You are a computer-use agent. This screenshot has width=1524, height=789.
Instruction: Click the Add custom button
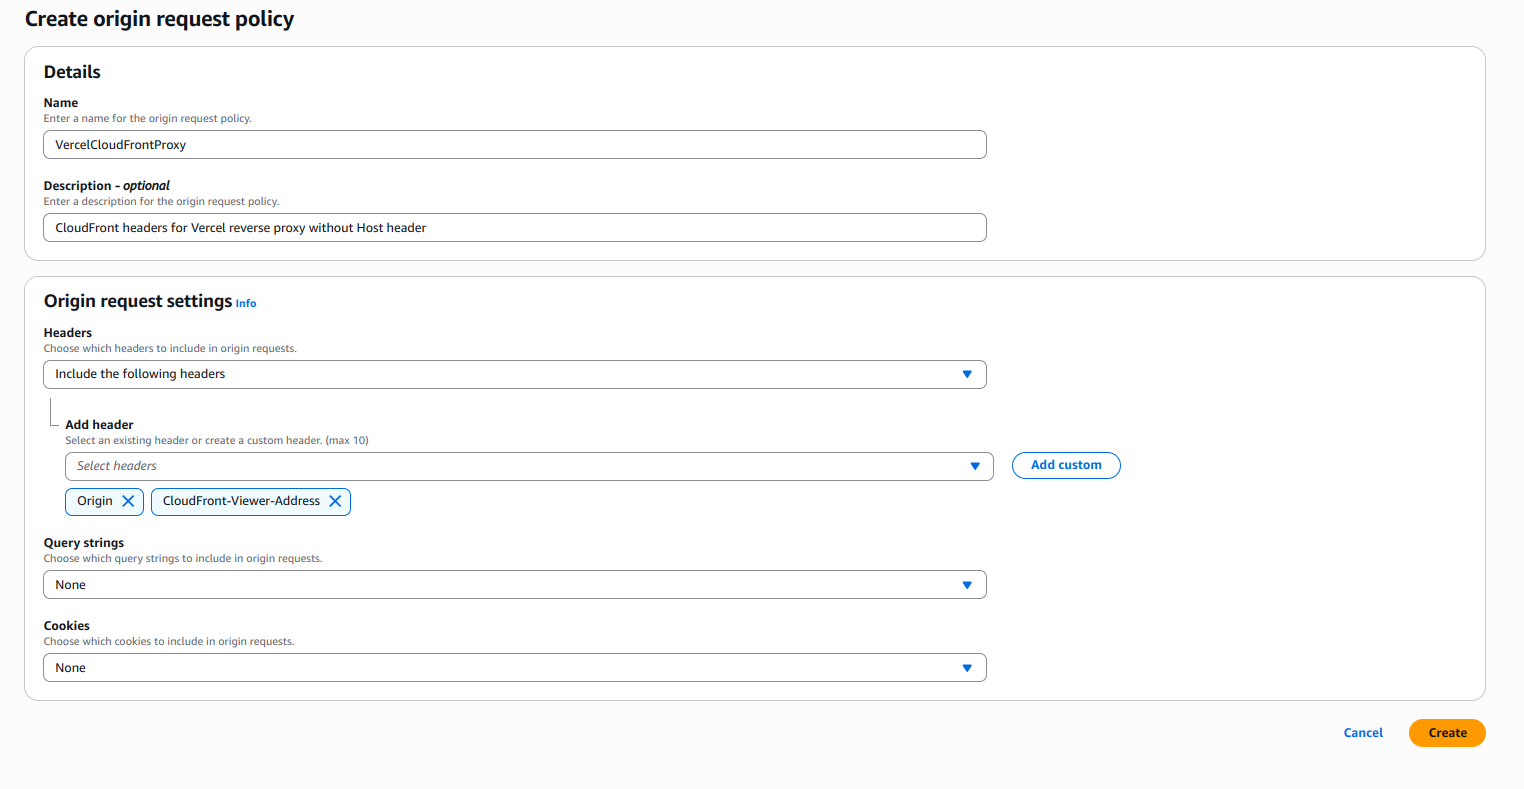point(1065,465)
